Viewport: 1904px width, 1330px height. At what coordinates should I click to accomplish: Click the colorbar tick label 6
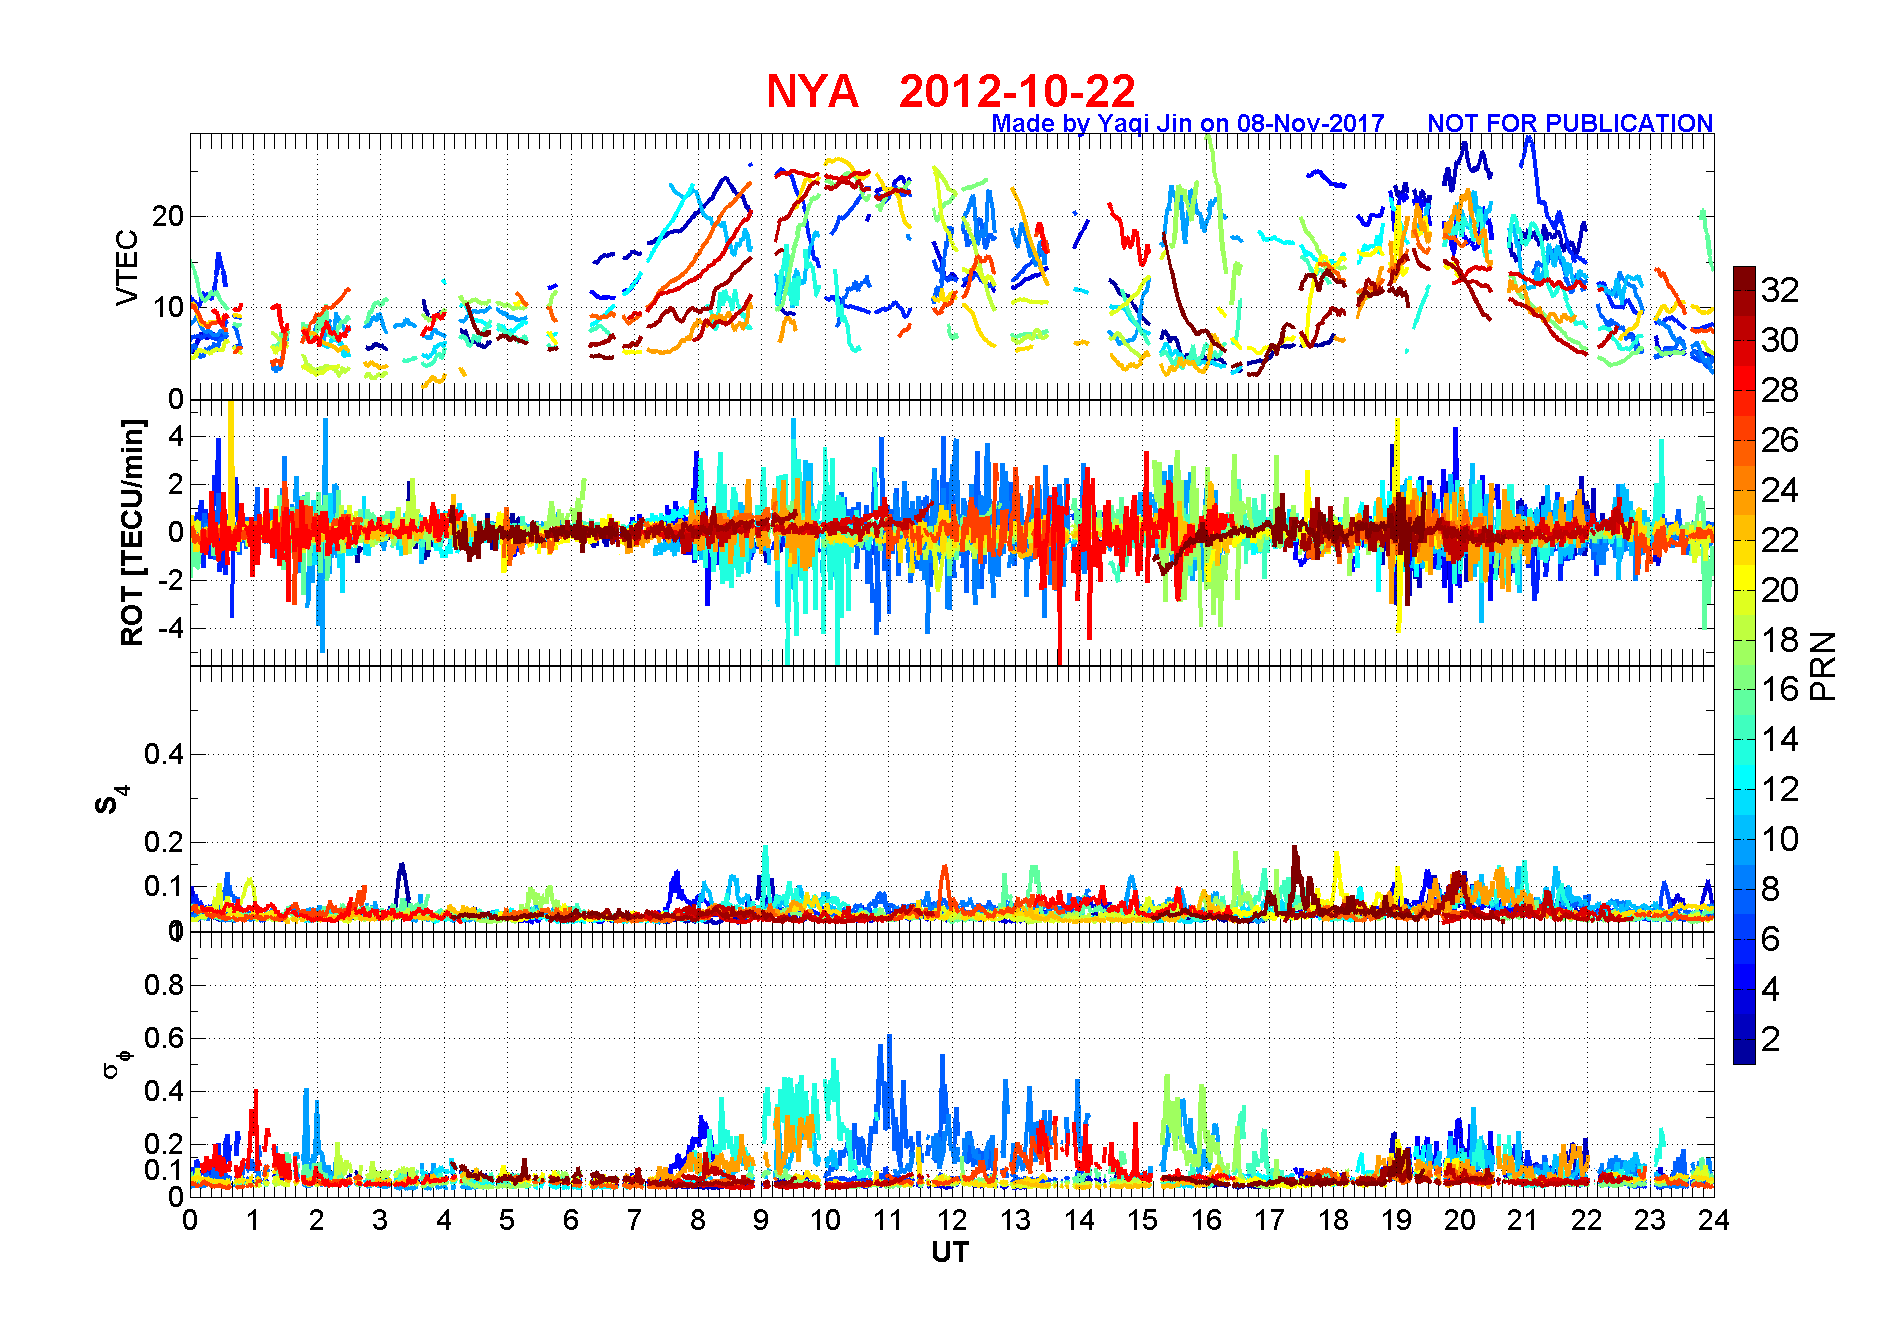[1771, 939]
